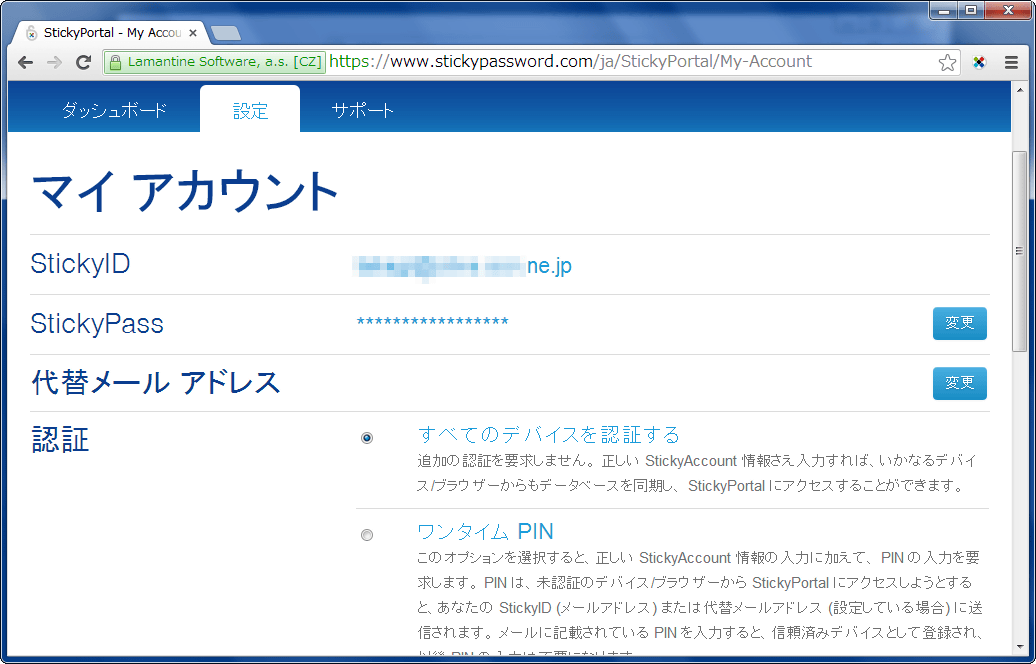Viewport: 1036px width, 664px height.
Task: Click the green padlock security icon
Action: coord(115,62)
